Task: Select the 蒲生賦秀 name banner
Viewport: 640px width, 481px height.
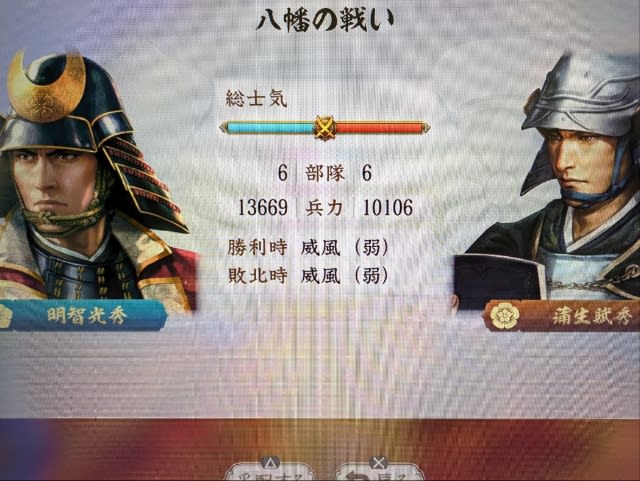Action: click(562, 316)
